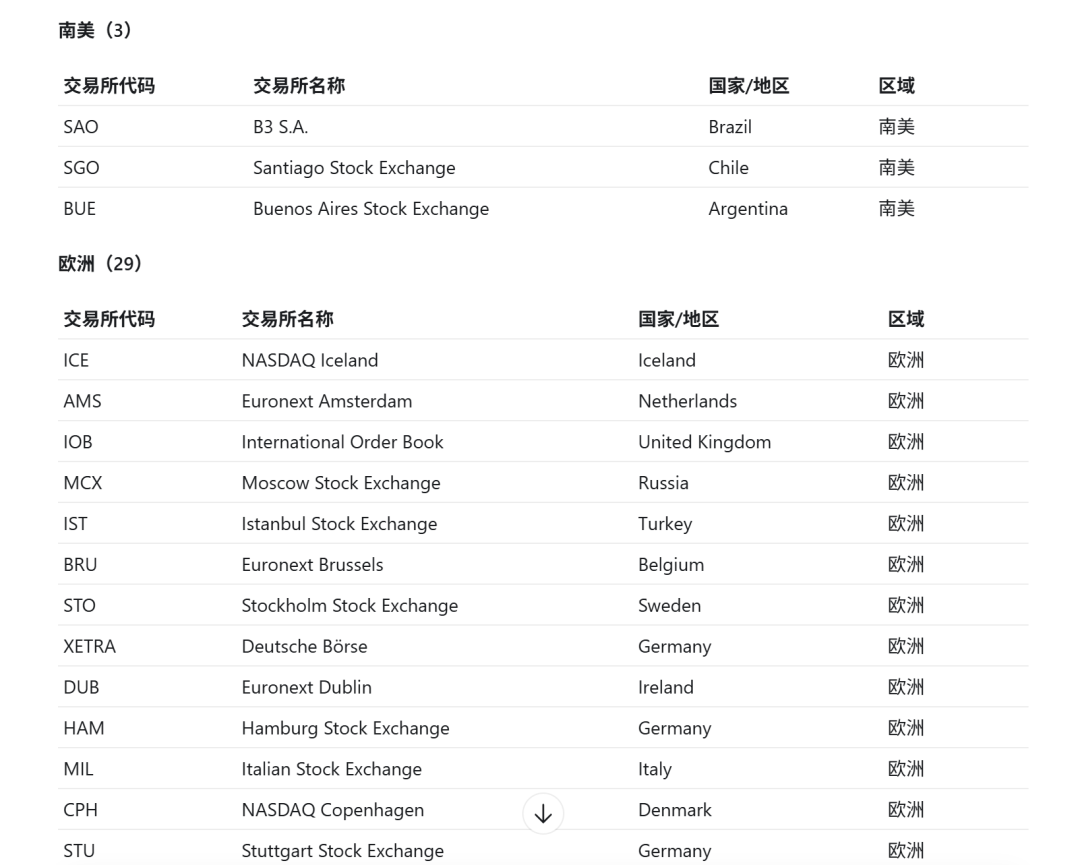Screen dimensions: 1080x865
Task: Click the BUE exchange code cell
Action: 79,209
